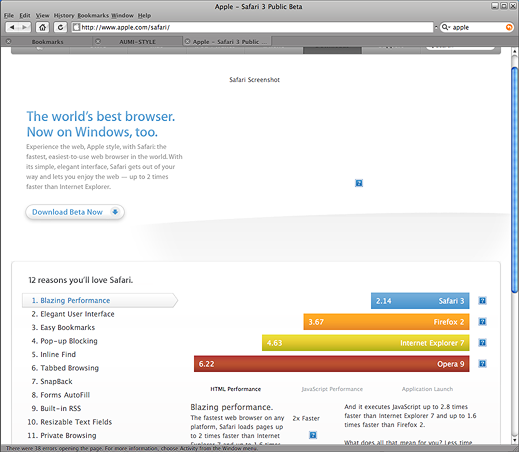Click the orange Firefox 2 bar

coord(386,322)
